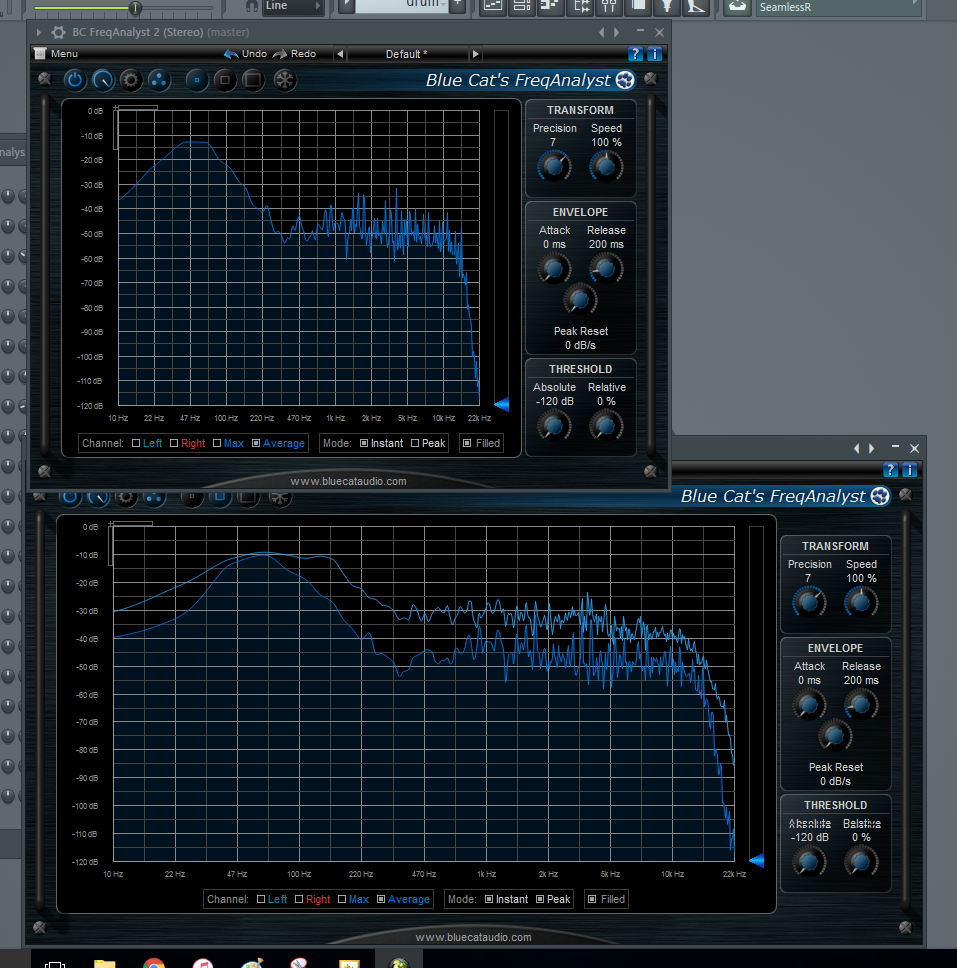Toggle Filled checkbox in top FreqAnalyst
This screenshot has height=968, width=957.
pos(467,443)
